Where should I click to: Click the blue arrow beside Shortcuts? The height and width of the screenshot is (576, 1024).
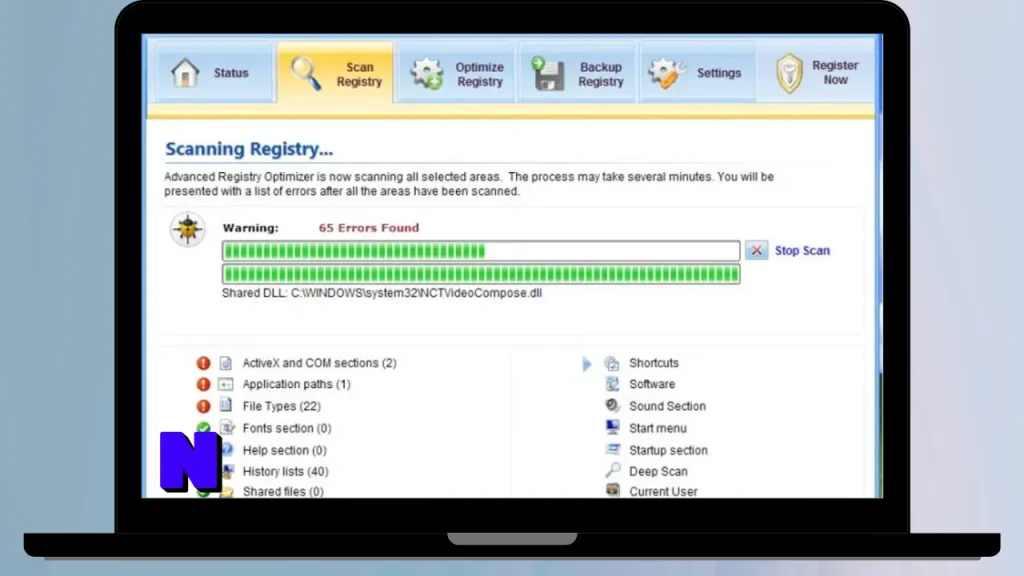pyautogui.click(x=586, y=364)
